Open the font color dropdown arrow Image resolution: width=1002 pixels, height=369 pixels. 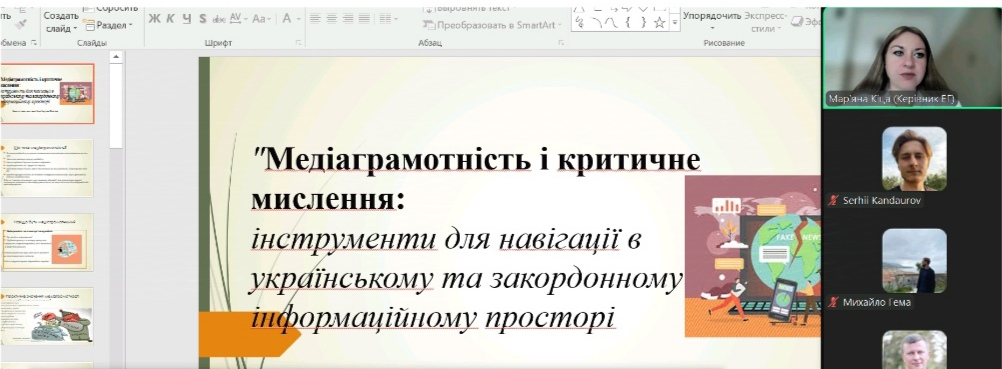coord(298,19)
